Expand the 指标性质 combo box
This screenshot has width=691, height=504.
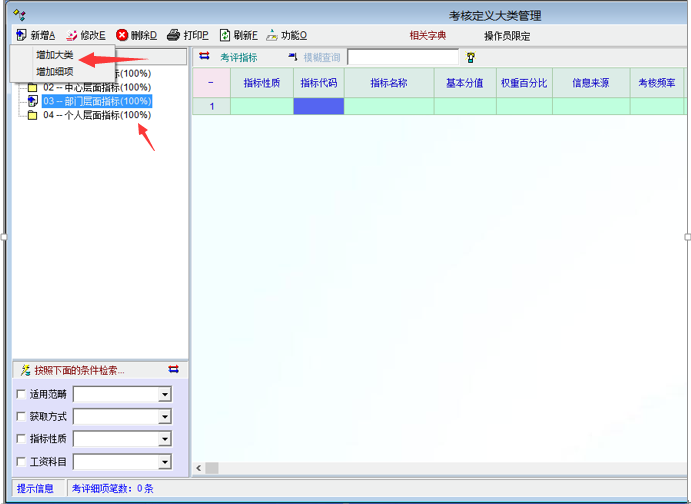click(x=165, y=439)
